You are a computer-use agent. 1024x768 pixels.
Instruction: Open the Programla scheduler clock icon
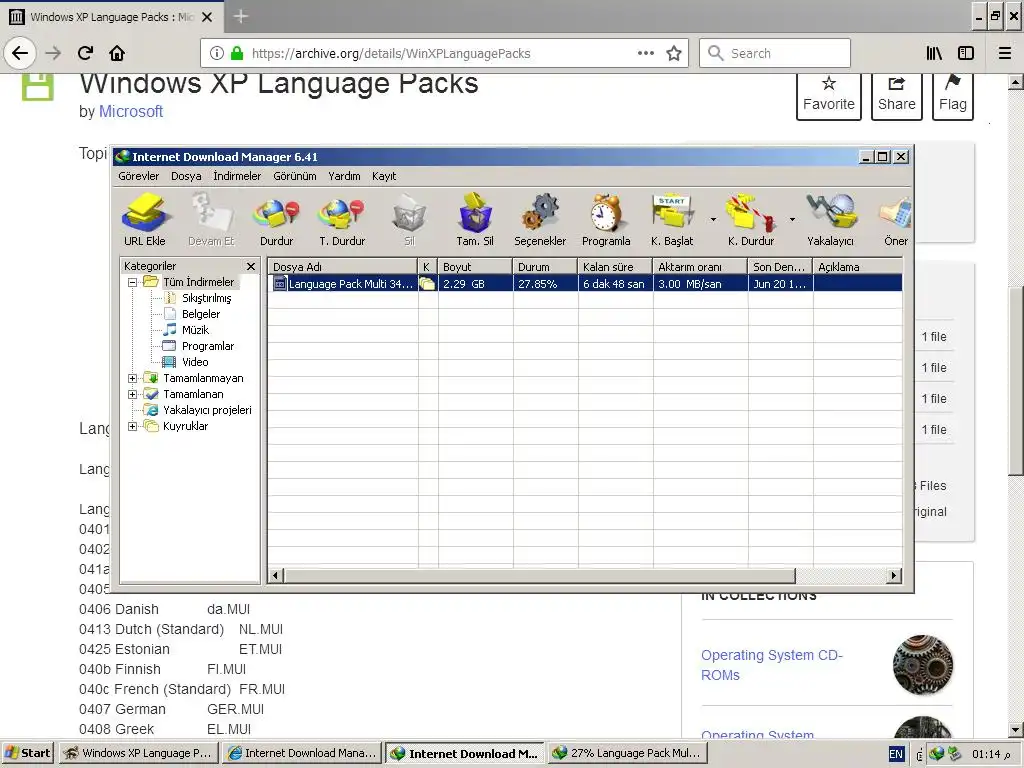pos(606,220)
